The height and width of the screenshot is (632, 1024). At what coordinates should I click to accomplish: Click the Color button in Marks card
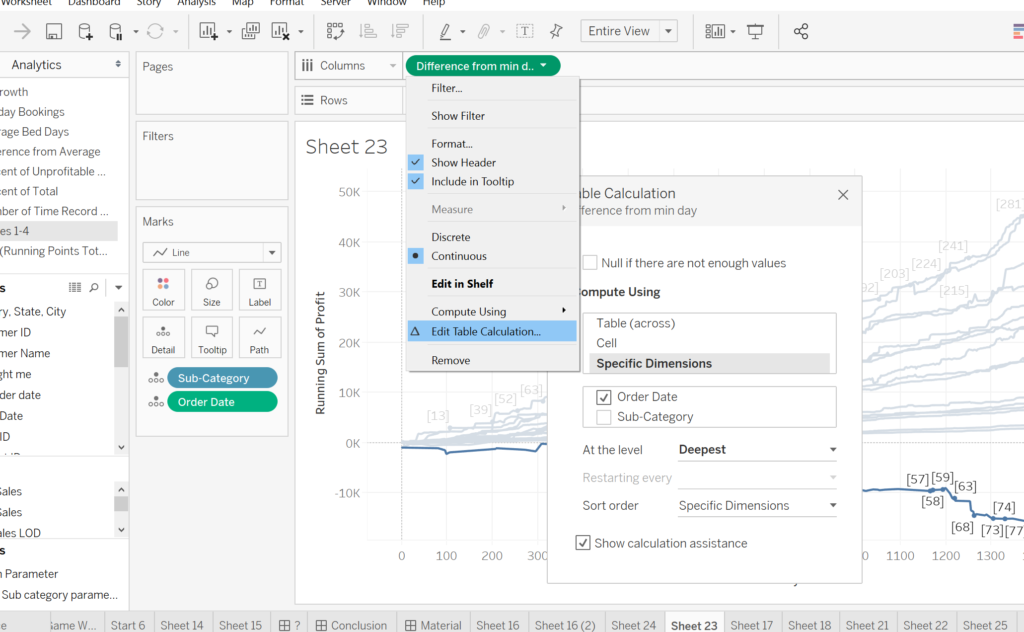[163, 290]
